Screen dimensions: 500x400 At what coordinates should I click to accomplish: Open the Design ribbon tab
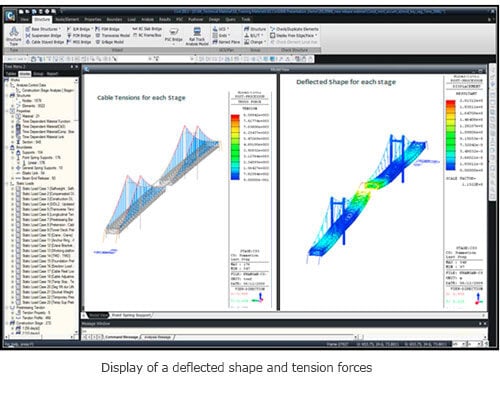coord(214,20)
